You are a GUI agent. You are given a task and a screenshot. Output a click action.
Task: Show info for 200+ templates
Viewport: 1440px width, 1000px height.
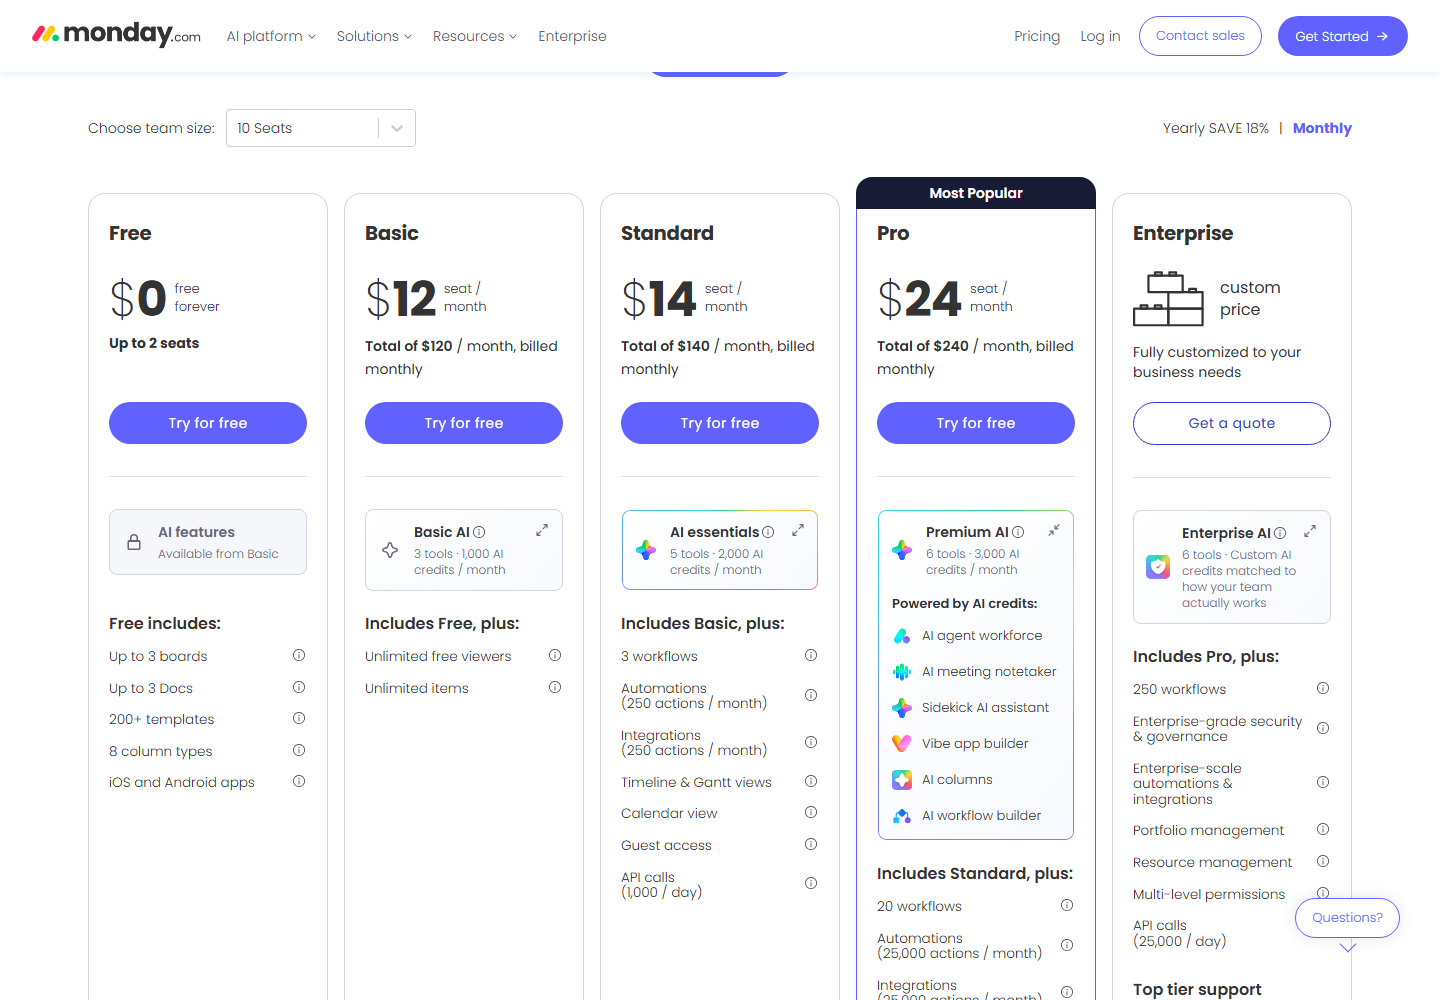[299, 719]
